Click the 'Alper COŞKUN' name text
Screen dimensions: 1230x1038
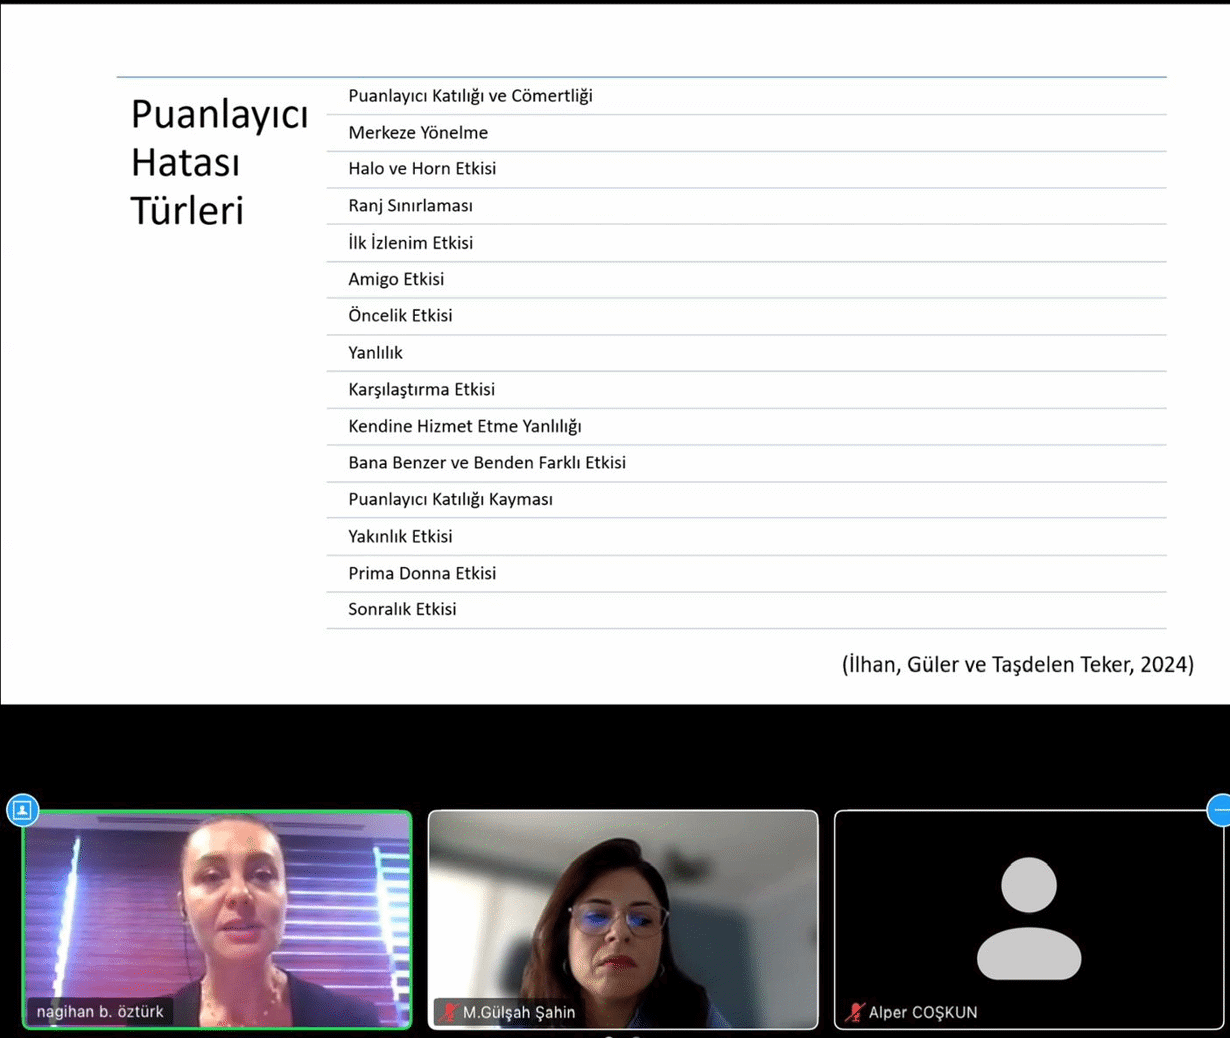tap(923, 1012)
